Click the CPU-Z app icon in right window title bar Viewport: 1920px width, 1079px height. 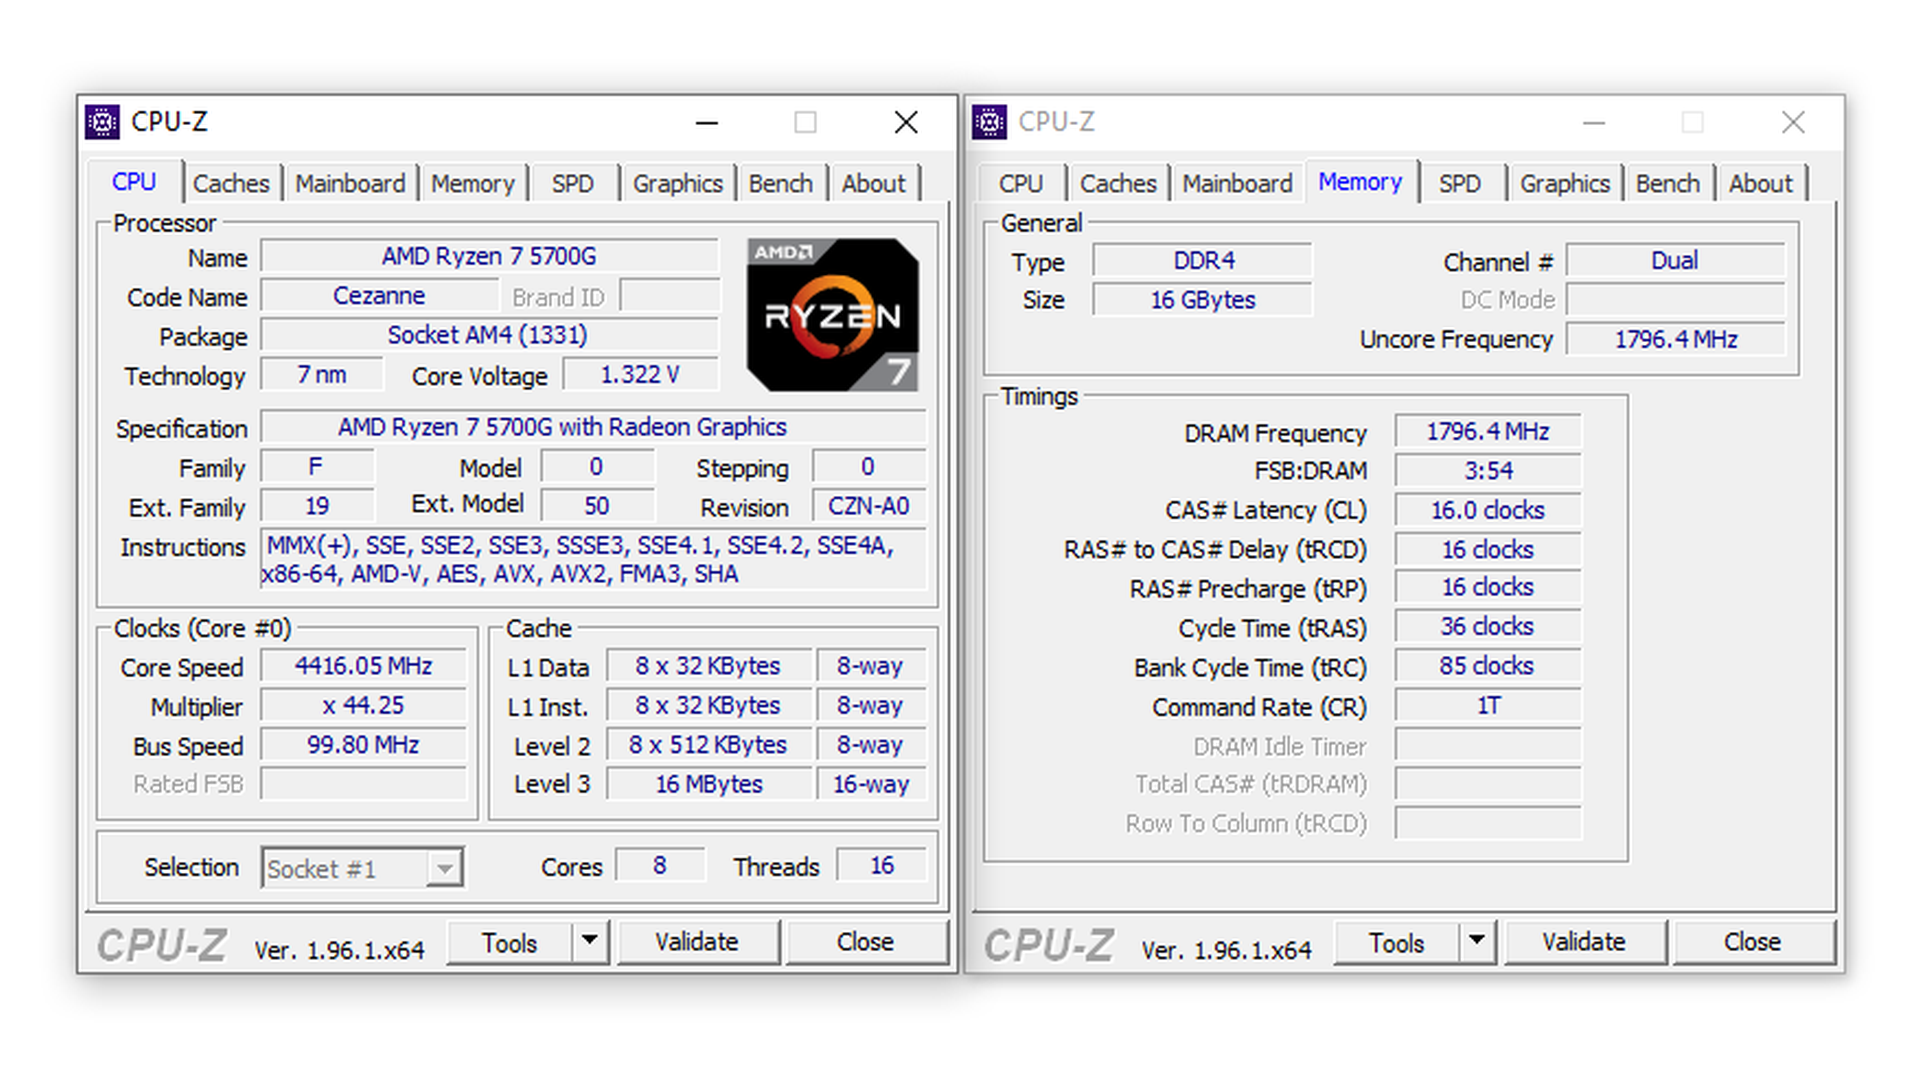[990, 121]
